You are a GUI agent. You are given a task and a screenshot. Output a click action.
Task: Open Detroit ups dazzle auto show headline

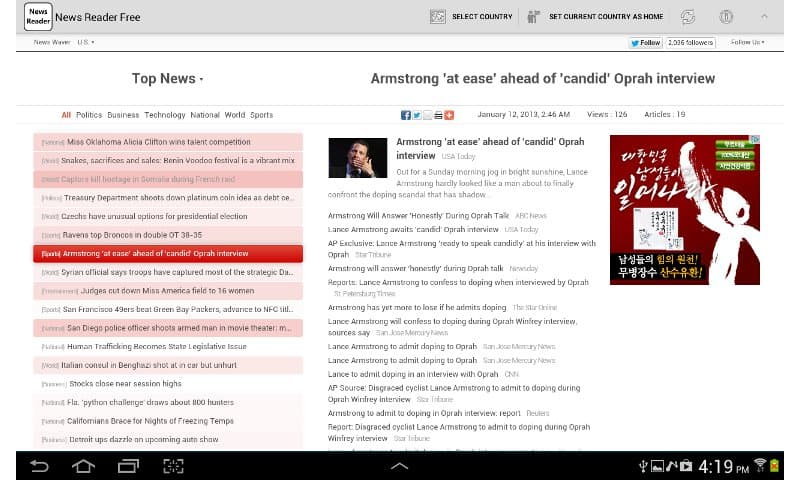pyautogui.click(x=168, y=440)
